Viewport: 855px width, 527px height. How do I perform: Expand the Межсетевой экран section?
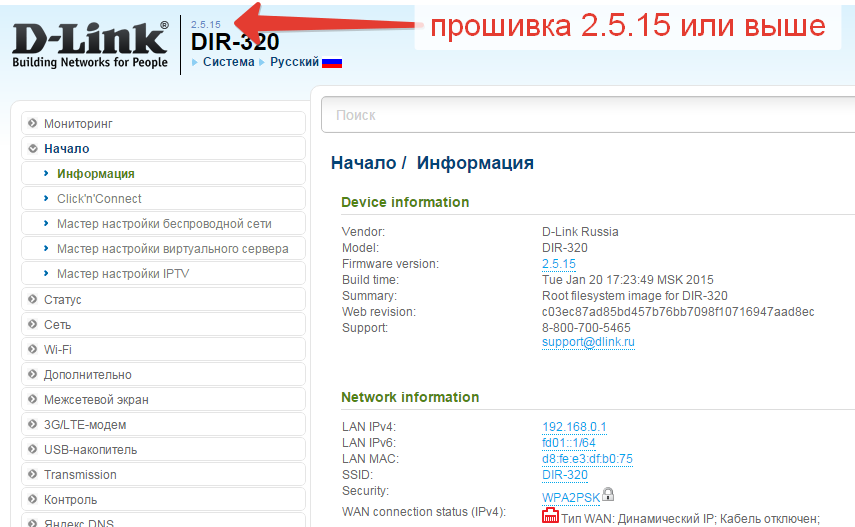(x=163, y=399)
